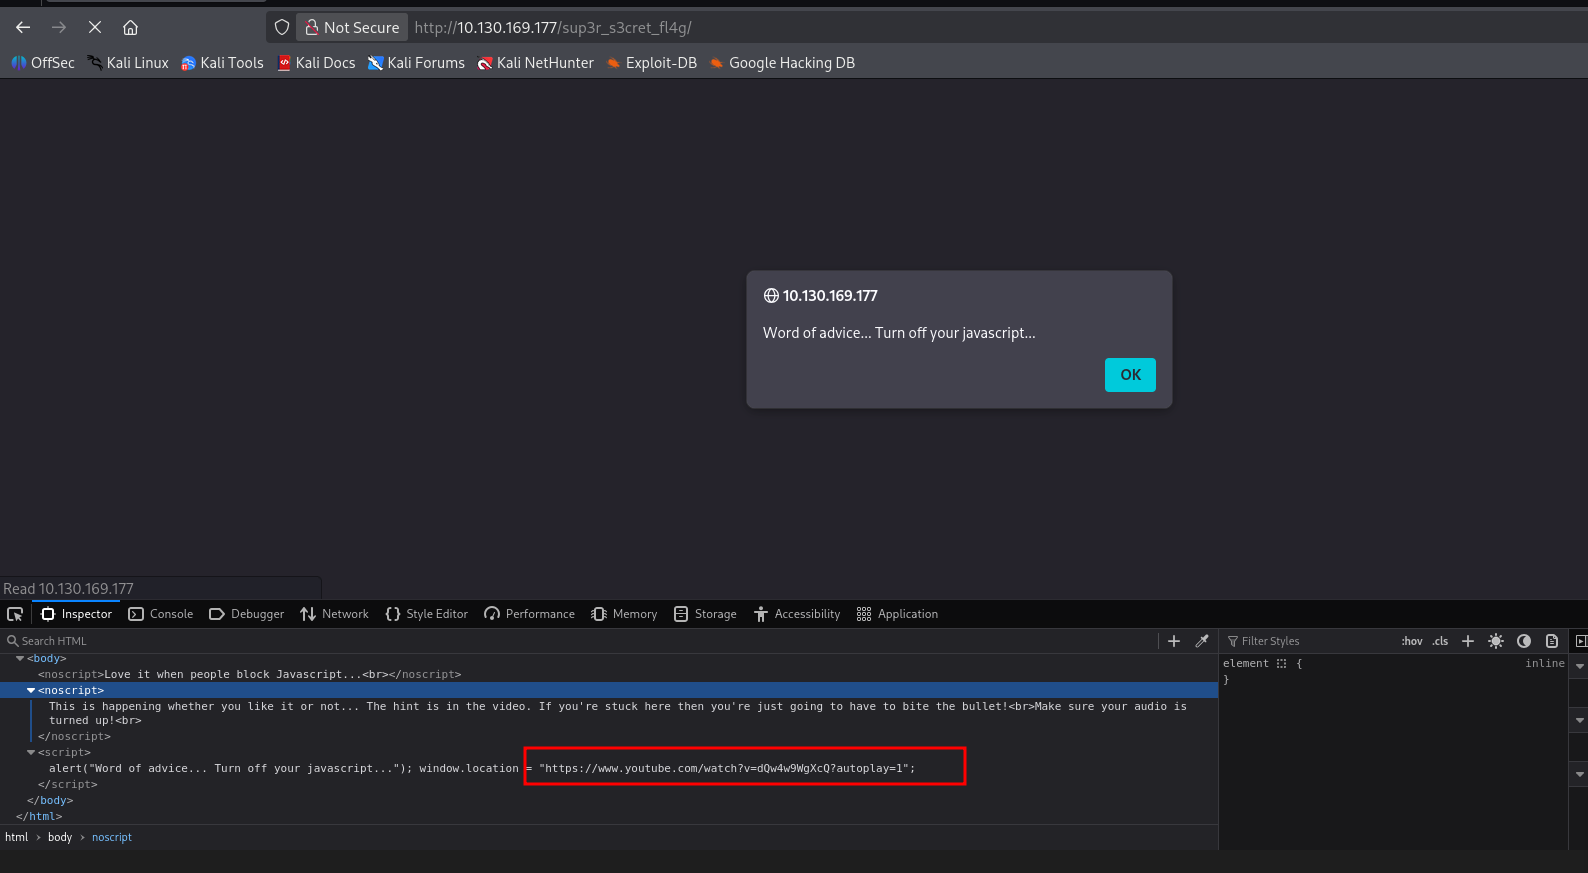Switch to the Console tab
The image size is (1588, 873).
click(161, 614)
